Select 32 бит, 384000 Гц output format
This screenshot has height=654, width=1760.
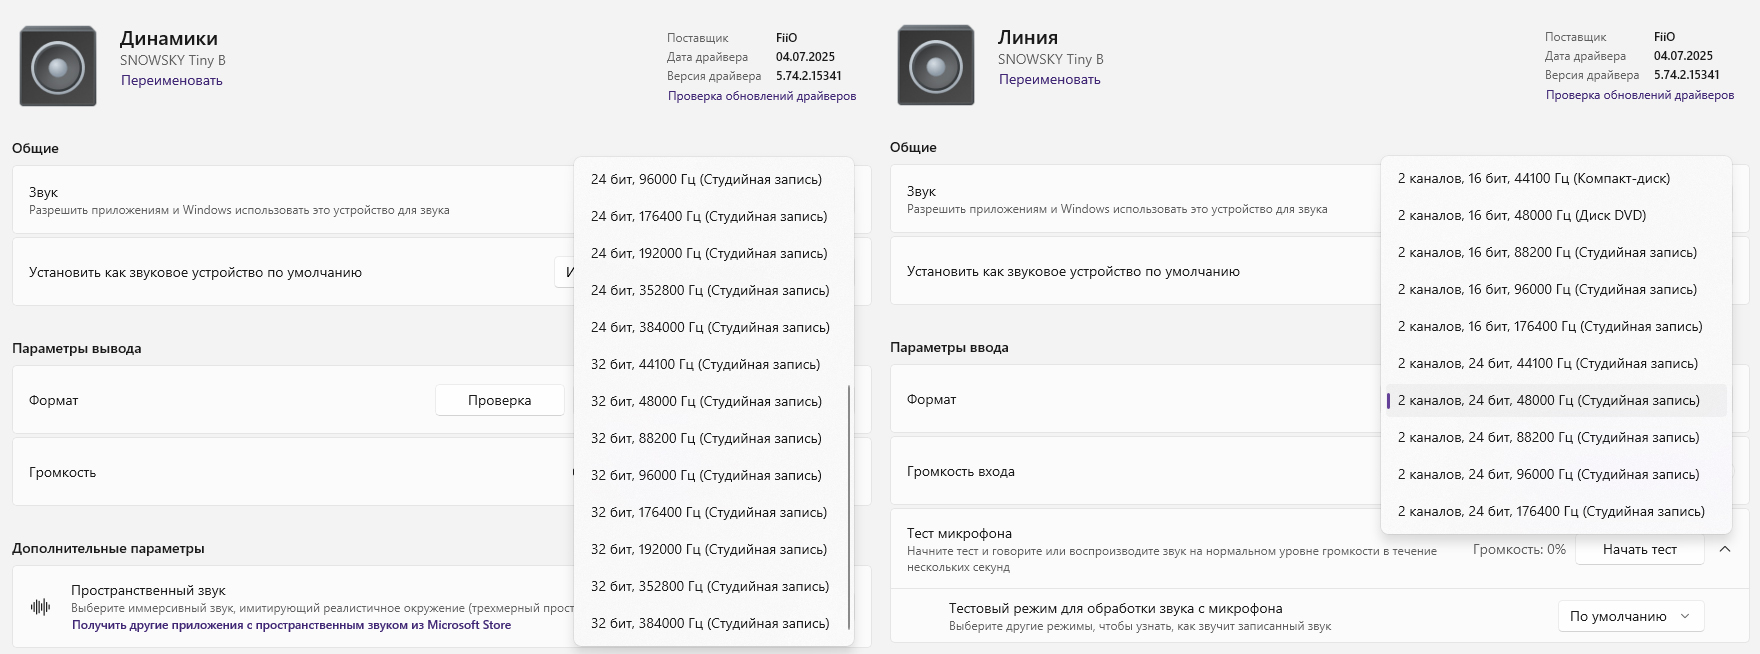[x=709, y=623]
